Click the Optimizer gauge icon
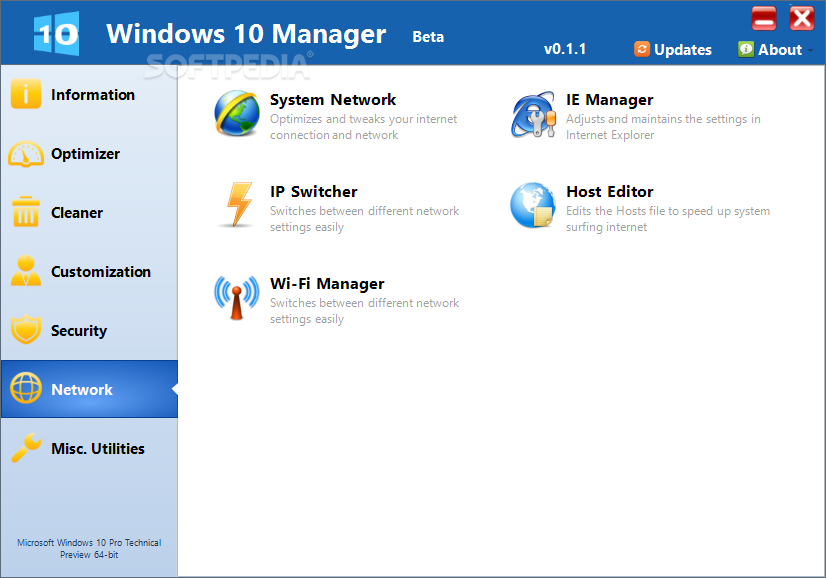 pos(26,154)
